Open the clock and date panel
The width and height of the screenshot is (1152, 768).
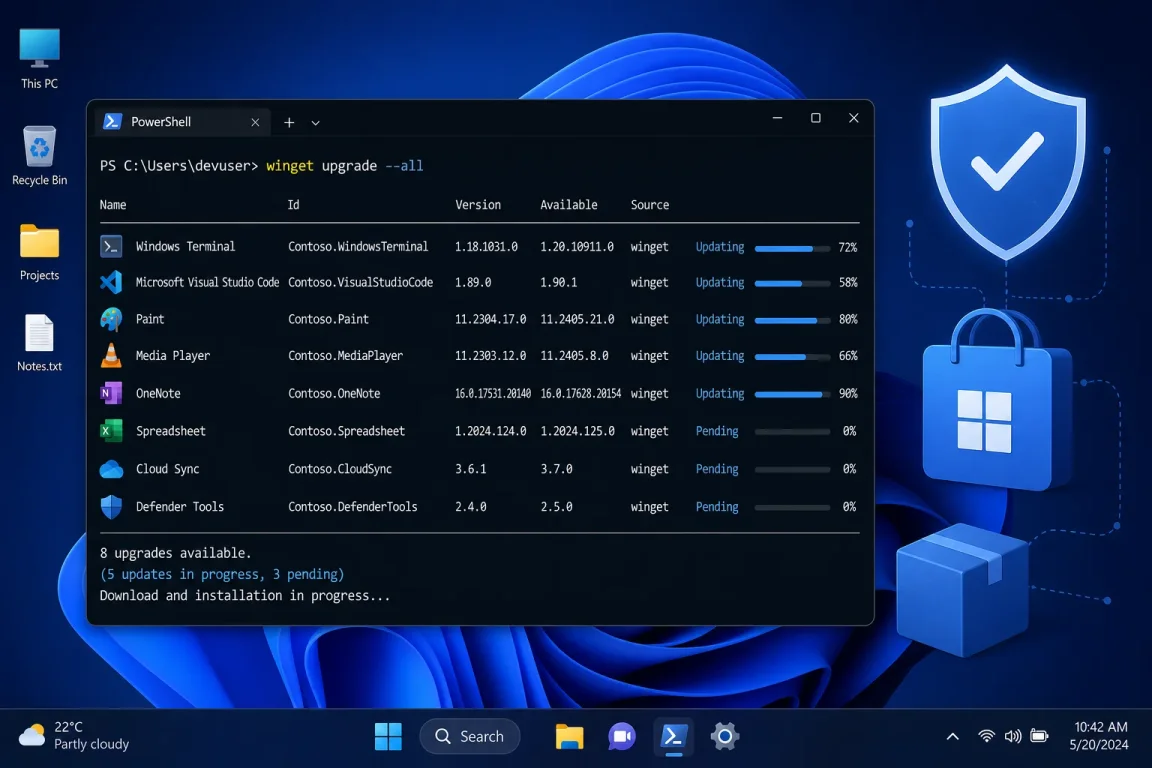coord(1100,736)
